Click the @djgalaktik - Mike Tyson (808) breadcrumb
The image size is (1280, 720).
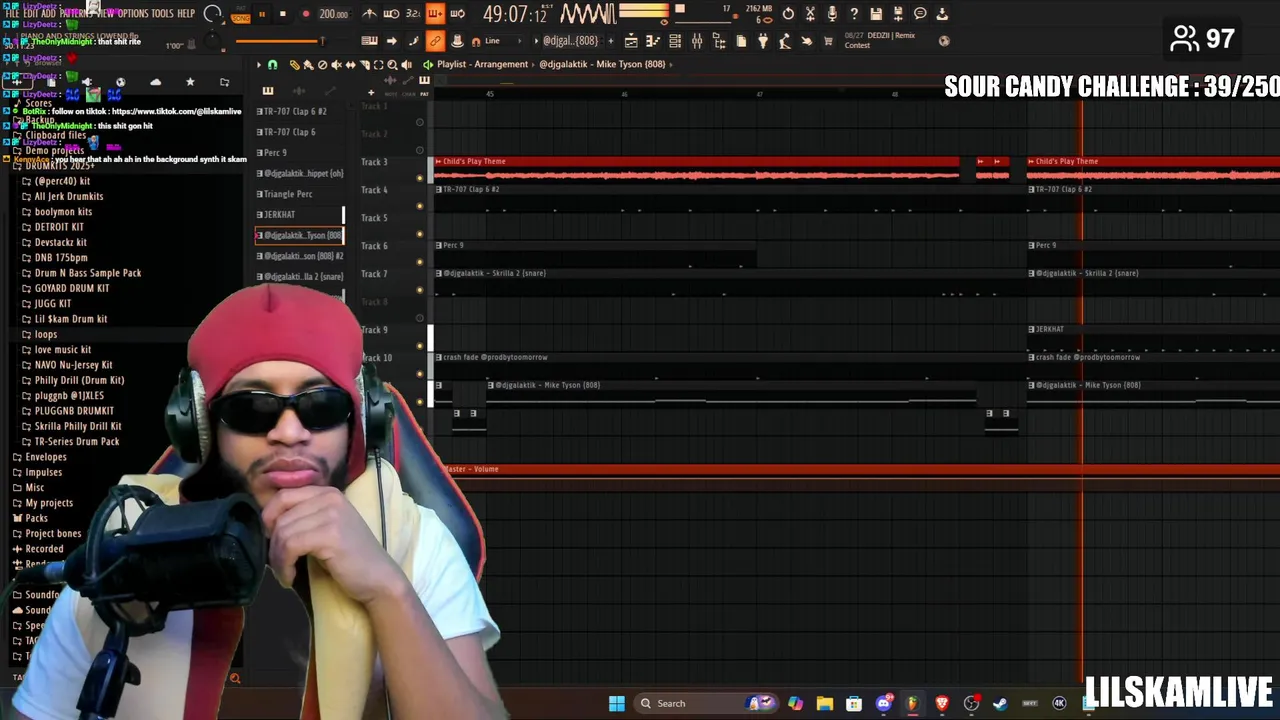[x=602, y=64]
